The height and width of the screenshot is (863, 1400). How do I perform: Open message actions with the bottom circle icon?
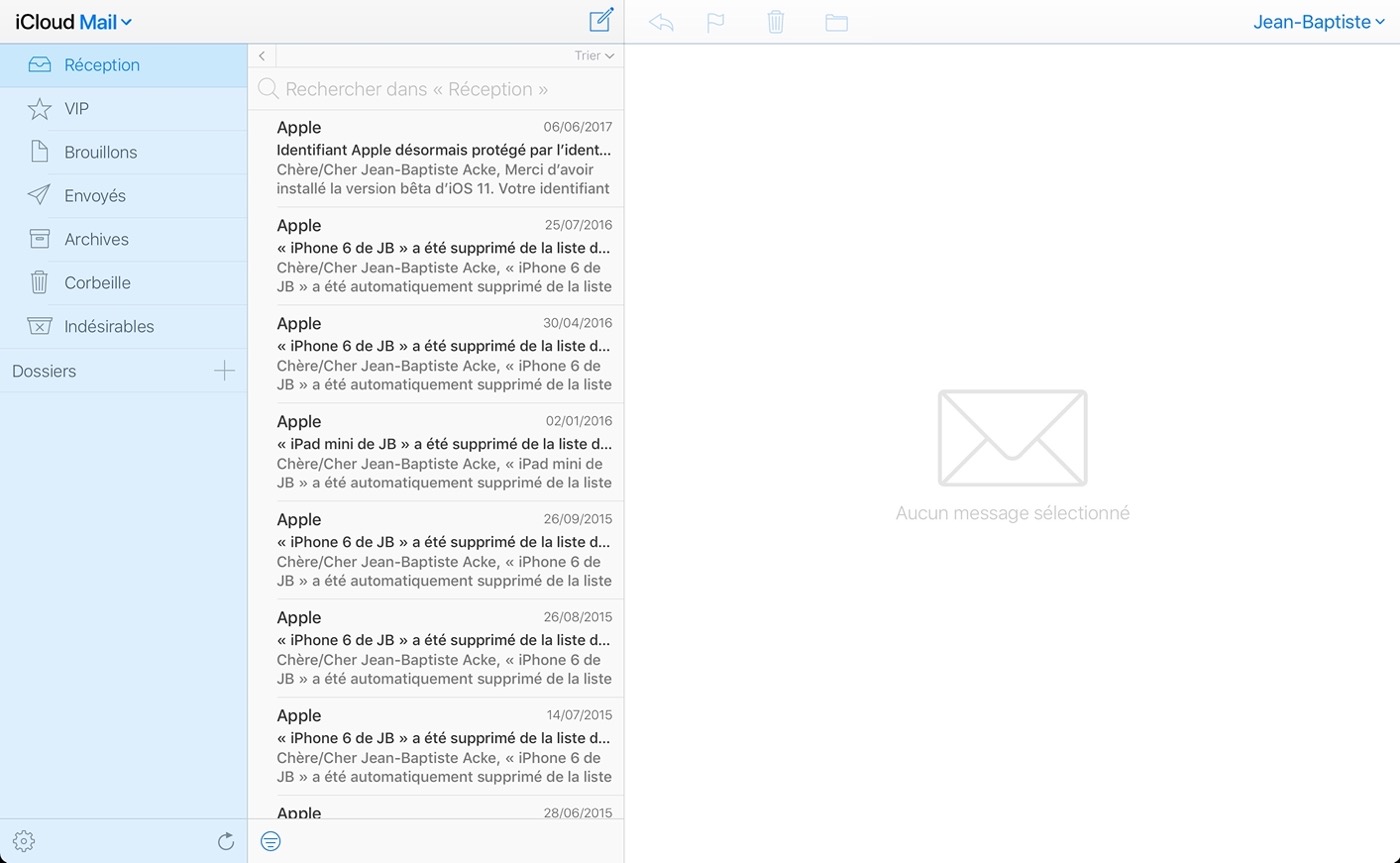(x=270, y=841)
